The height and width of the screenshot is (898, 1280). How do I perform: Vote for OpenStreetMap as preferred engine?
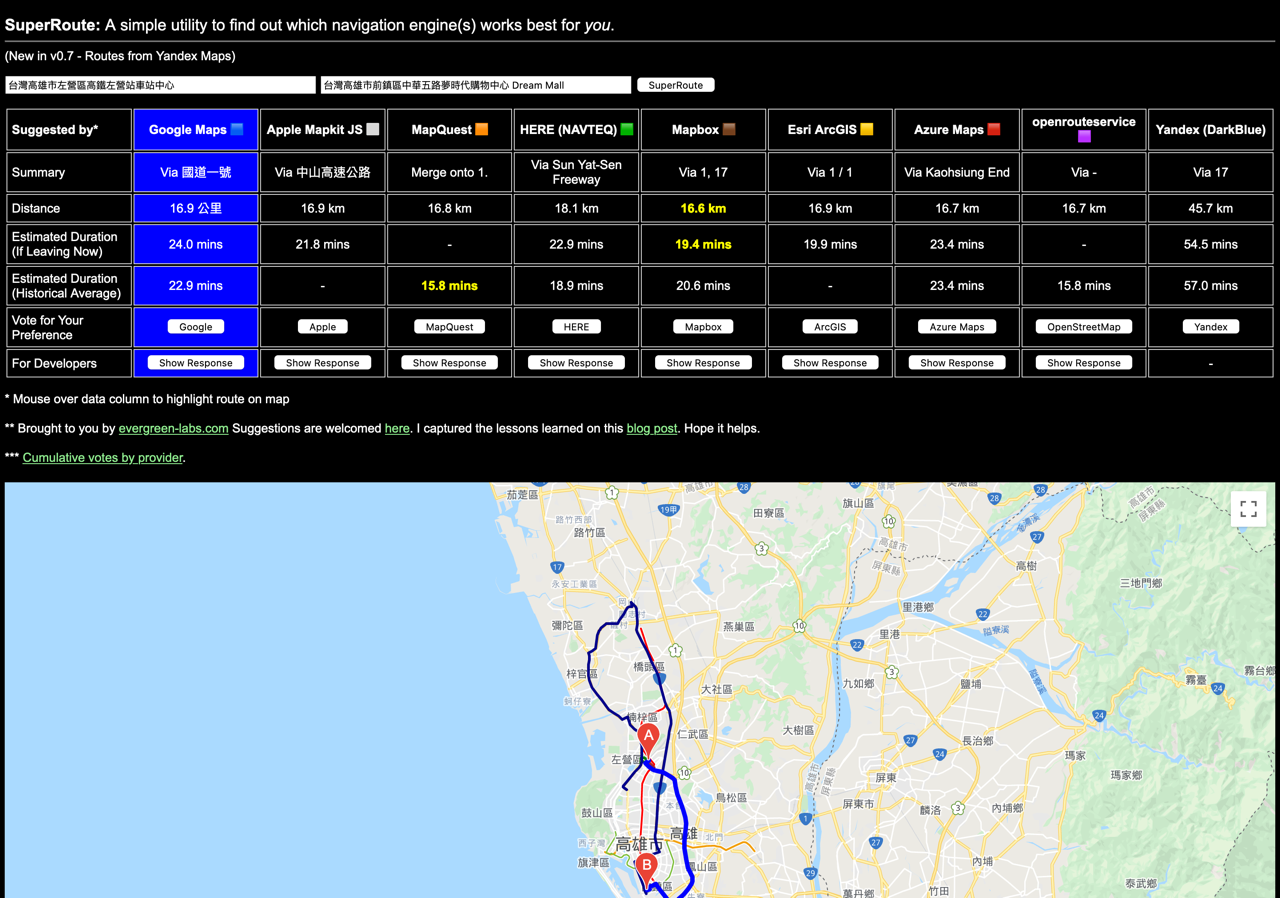tap(1084, 327)
